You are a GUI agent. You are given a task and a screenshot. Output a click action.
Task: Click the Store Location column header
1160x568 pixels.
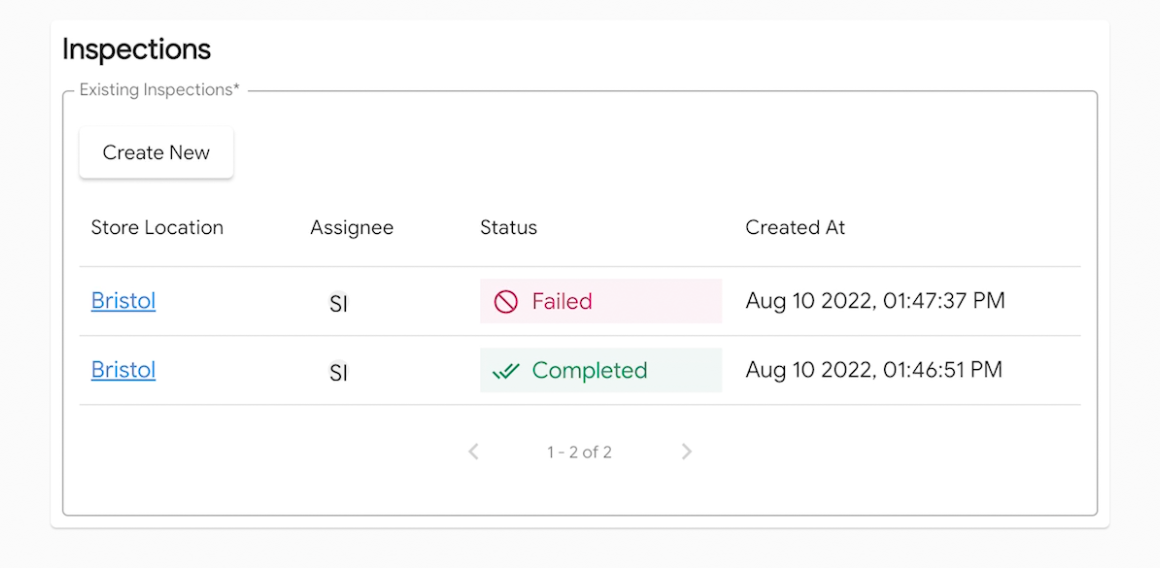click(157, 228)
